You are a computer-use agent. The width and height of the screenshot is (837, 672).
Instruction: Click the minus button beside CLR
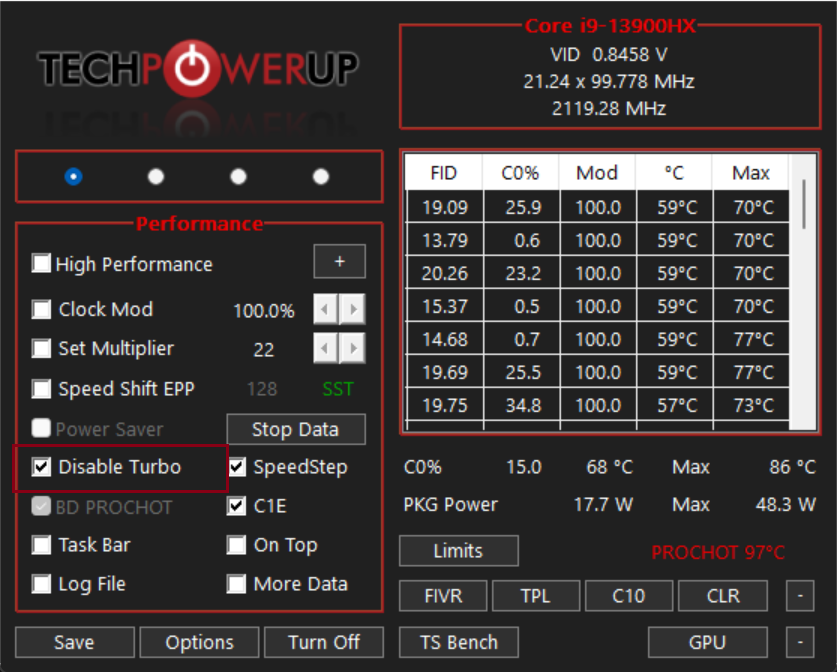coord(800,596)
